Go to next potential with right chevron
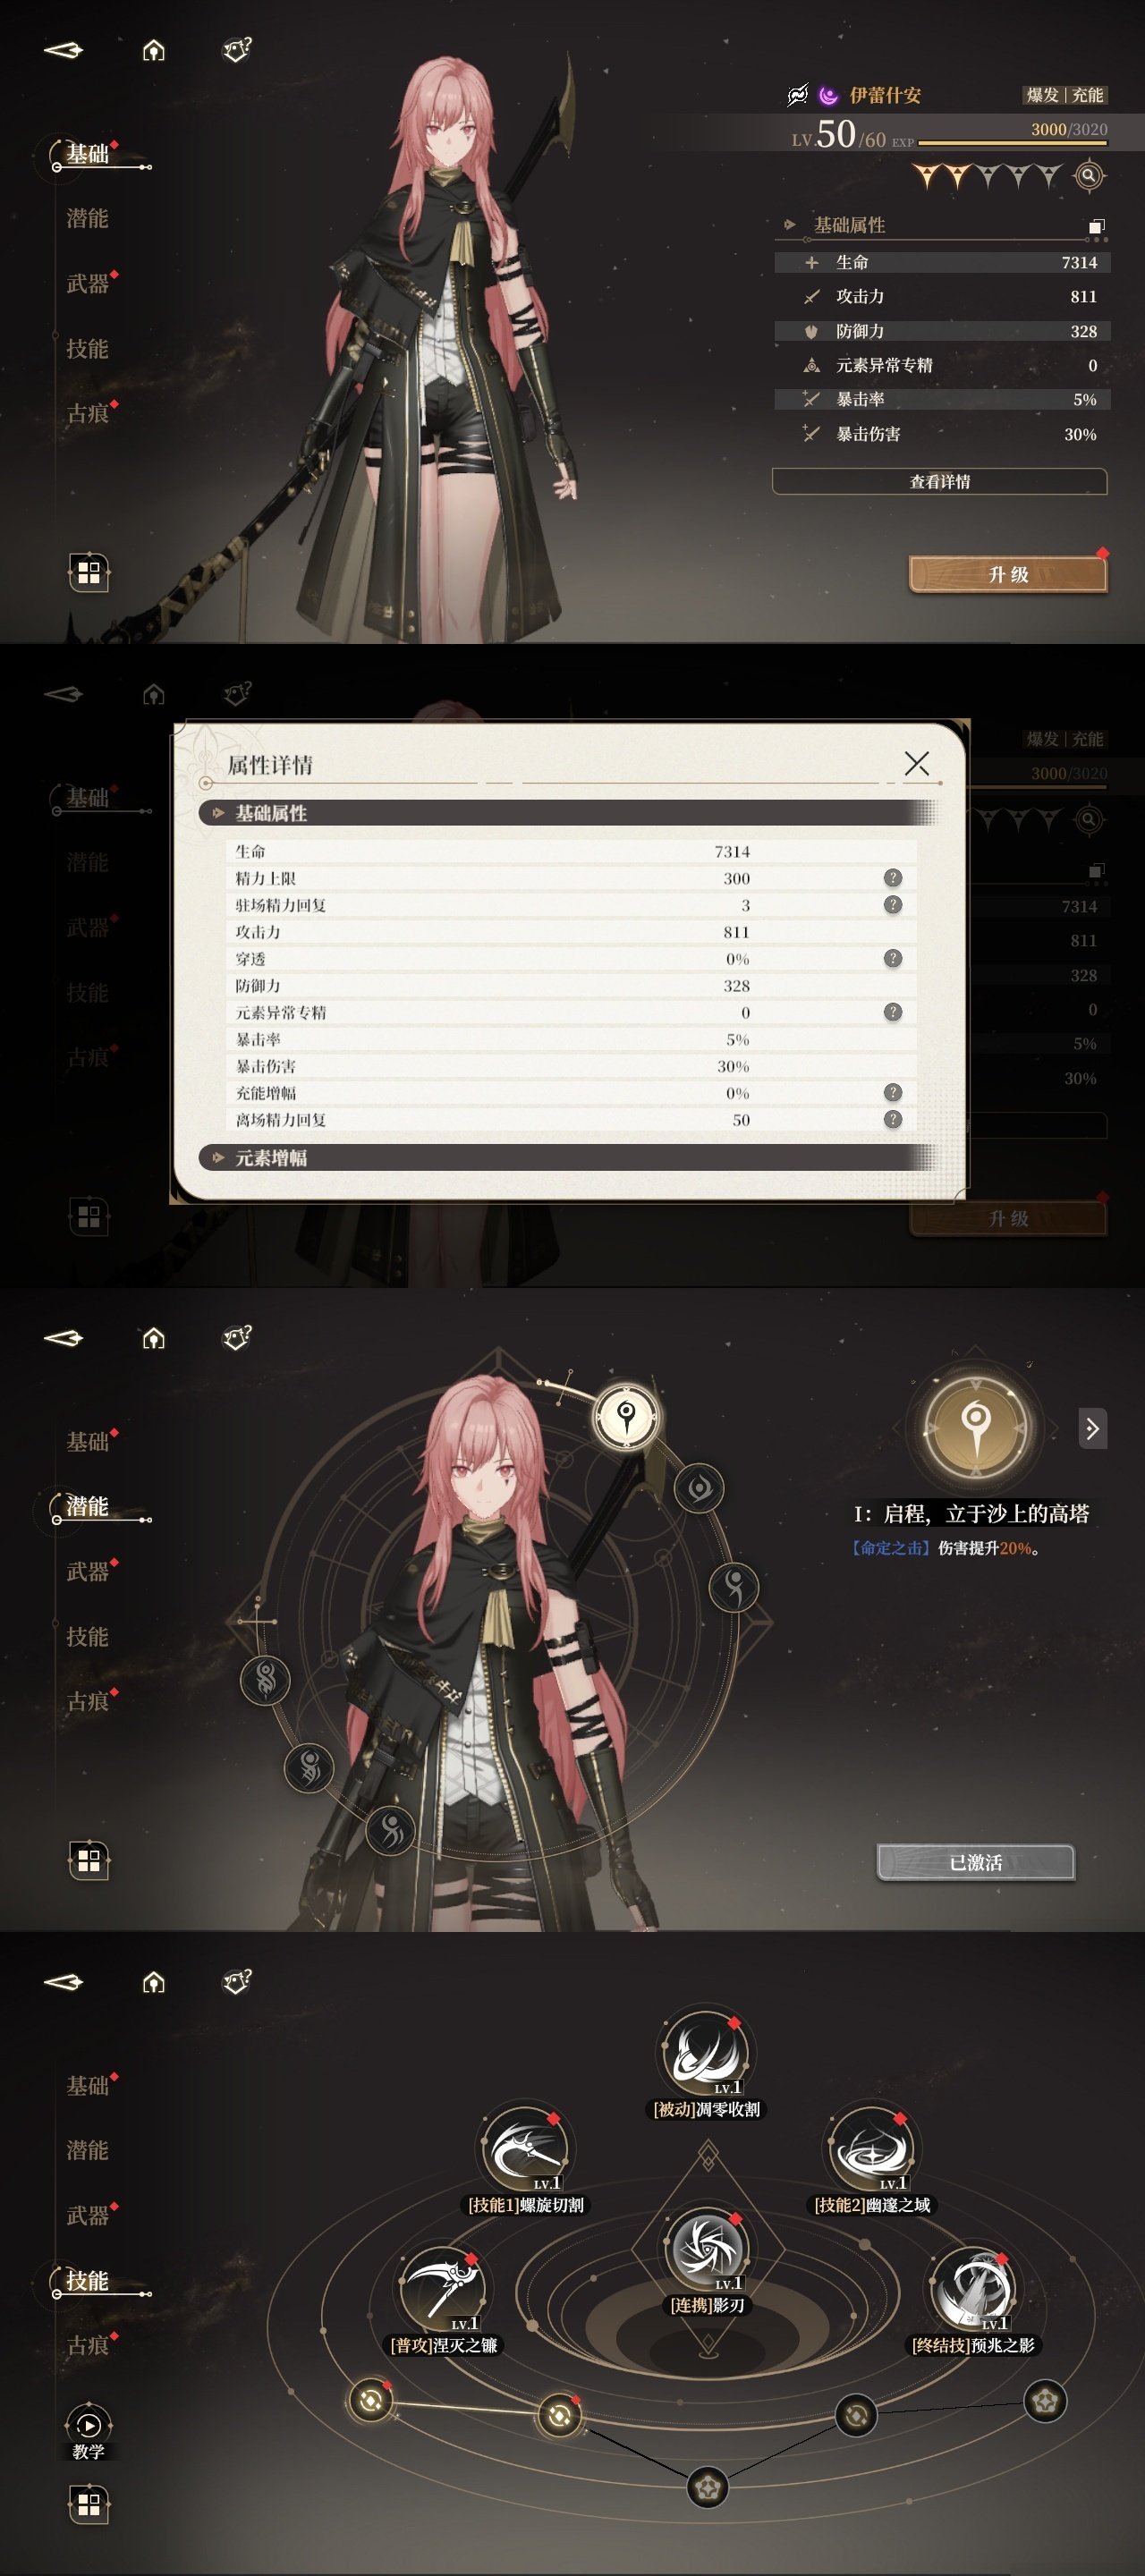Screen dimensions: 1145x2576 click(x=1092, y=1429)
